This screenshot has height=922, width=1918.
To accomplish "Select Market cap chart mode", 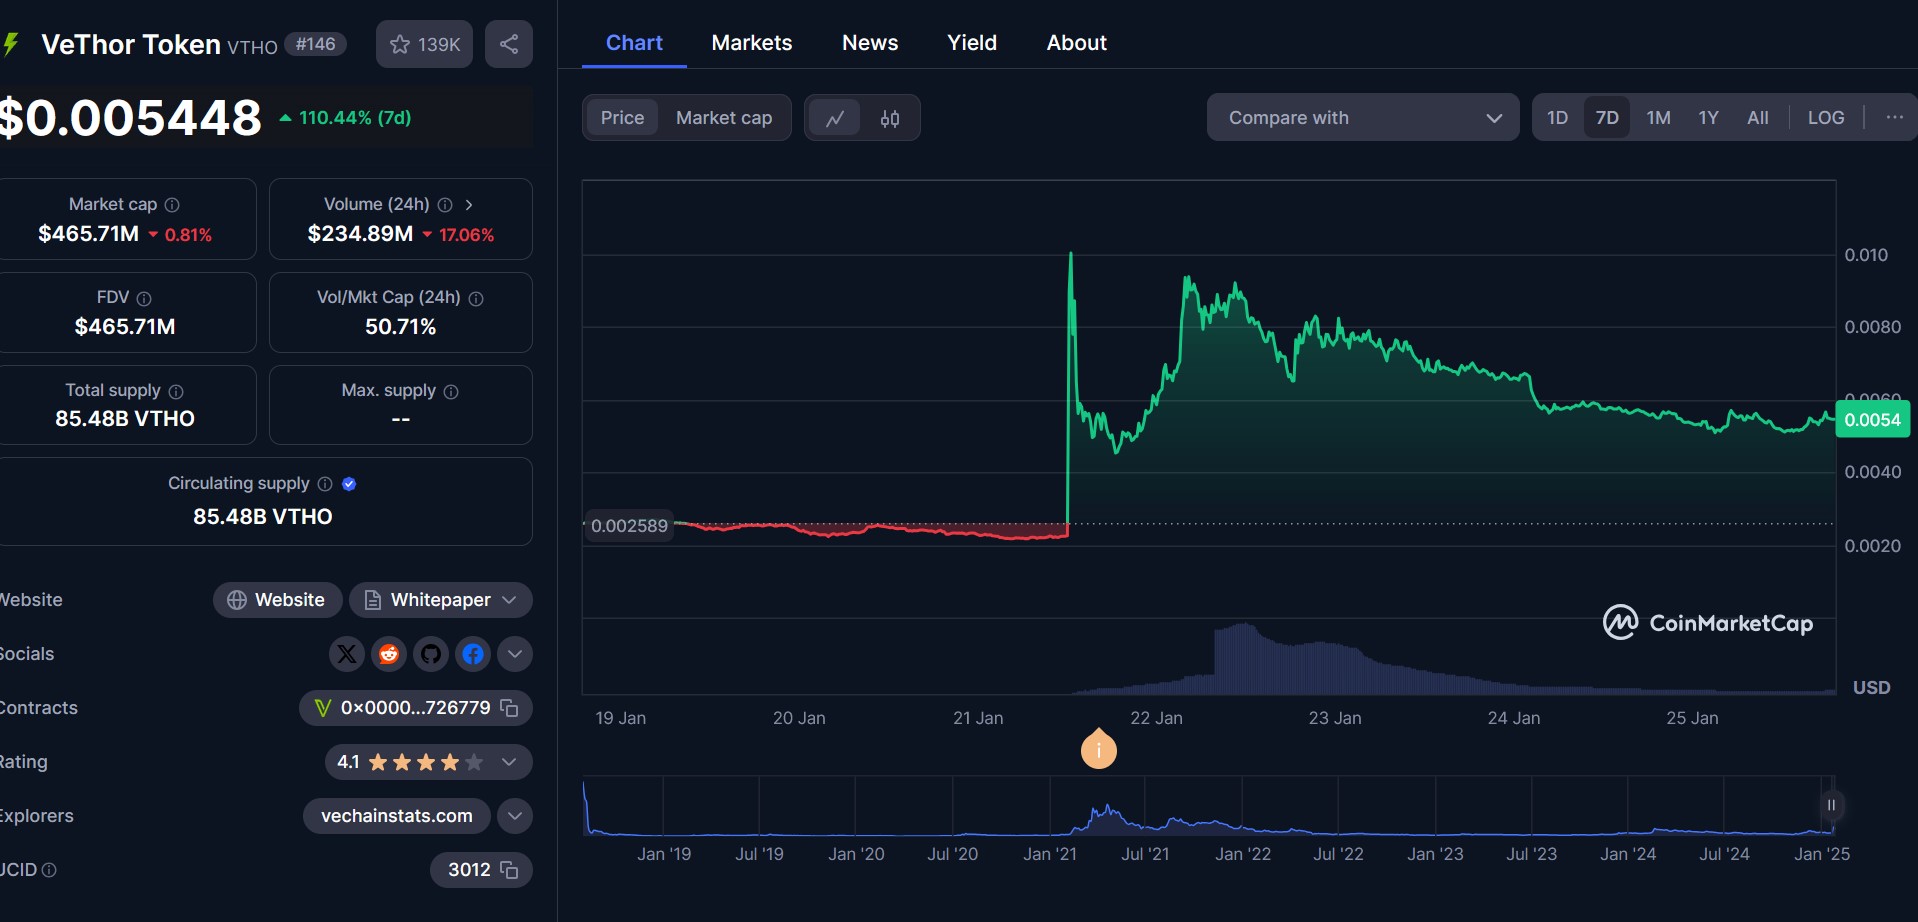I will point(724,118).
